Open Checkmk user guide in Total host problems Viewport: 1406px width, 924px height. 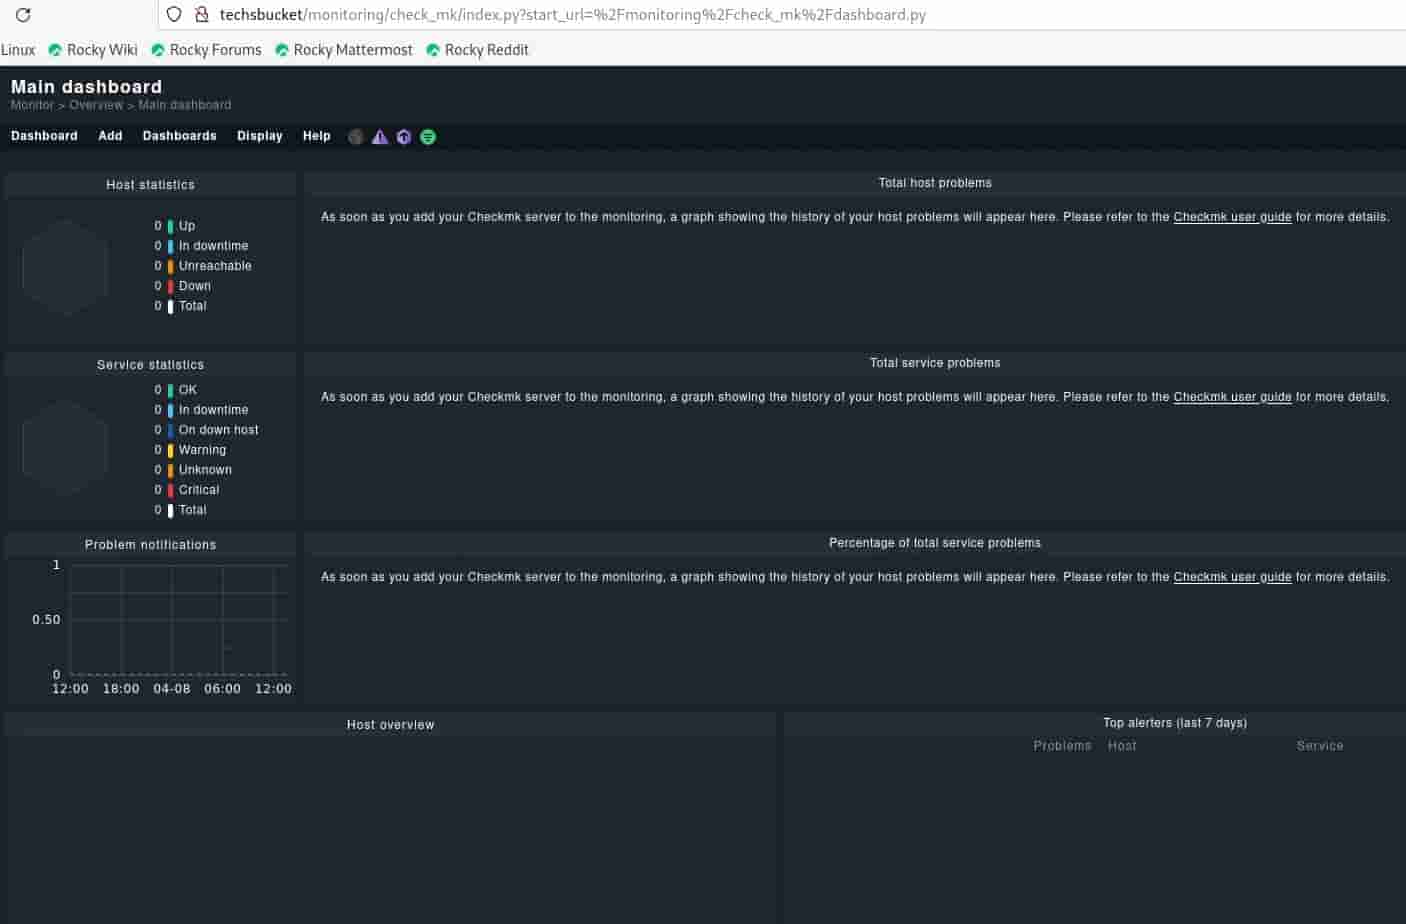pos(1232,217)
